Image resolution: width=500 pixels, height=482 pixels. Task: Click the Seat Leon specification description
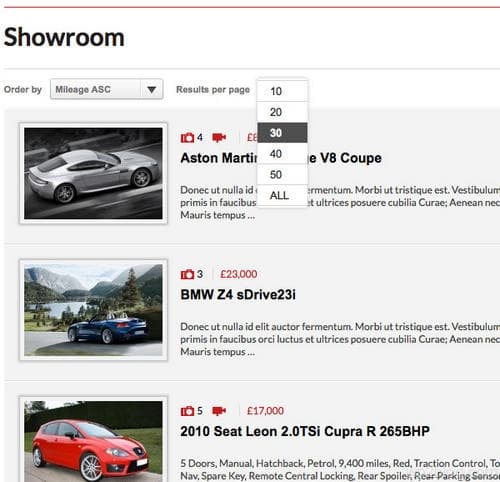(x=340, y=469)
